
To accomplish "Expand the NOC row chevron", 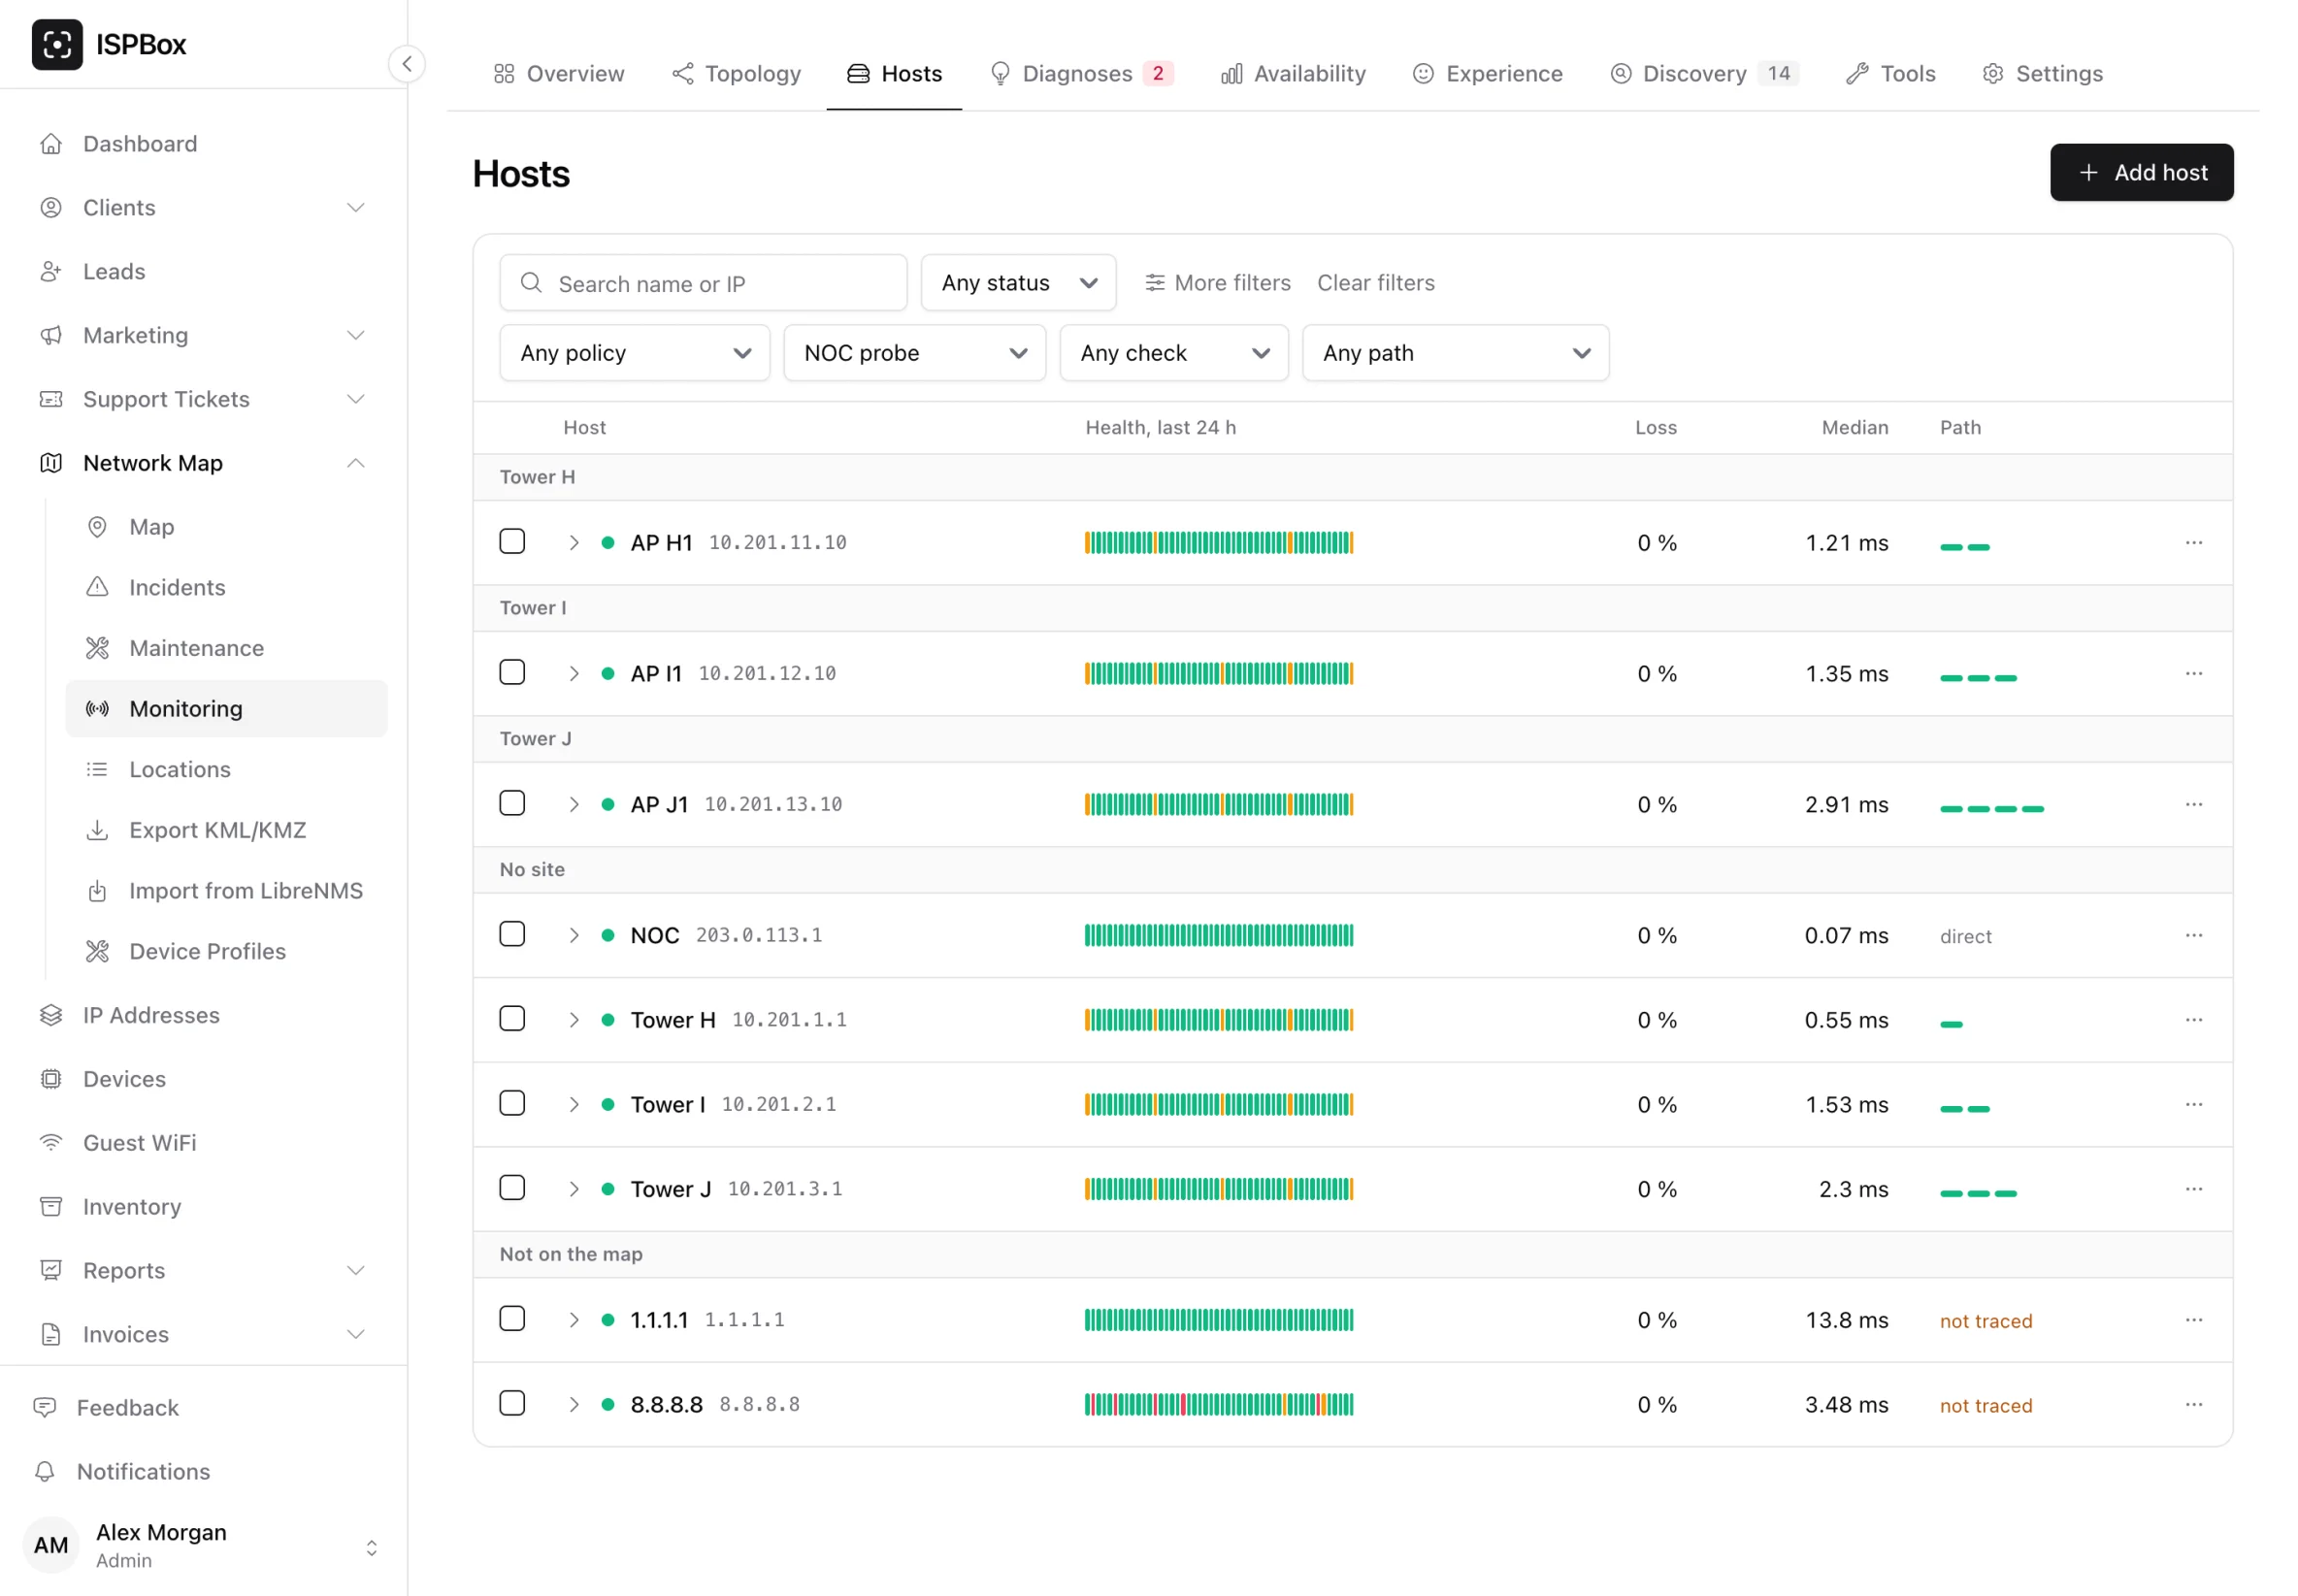I will 574,936.
